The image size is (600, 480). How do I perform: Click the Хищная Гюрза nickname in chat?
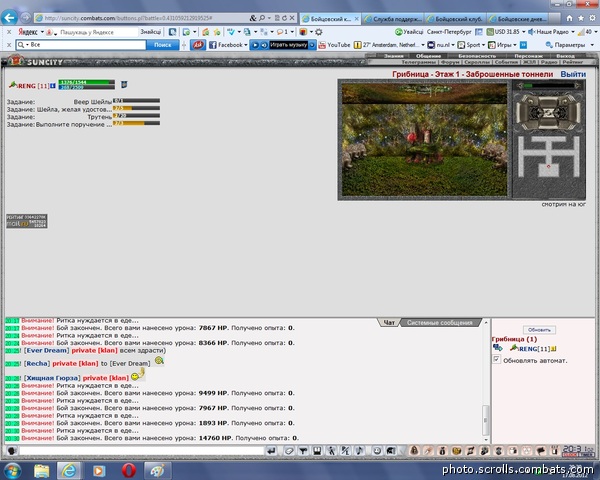pyautogui.click(x=52, y=378)
